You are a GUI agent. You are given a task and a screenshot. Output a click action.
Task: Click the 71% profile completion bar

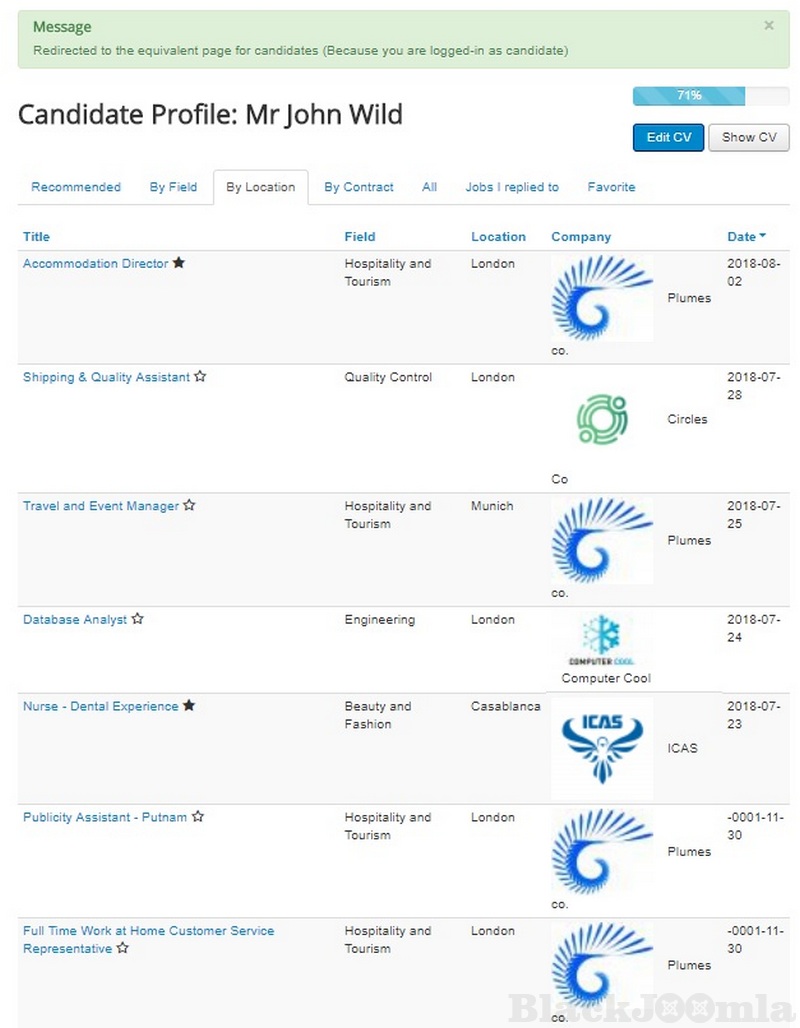tap(710, 96)
